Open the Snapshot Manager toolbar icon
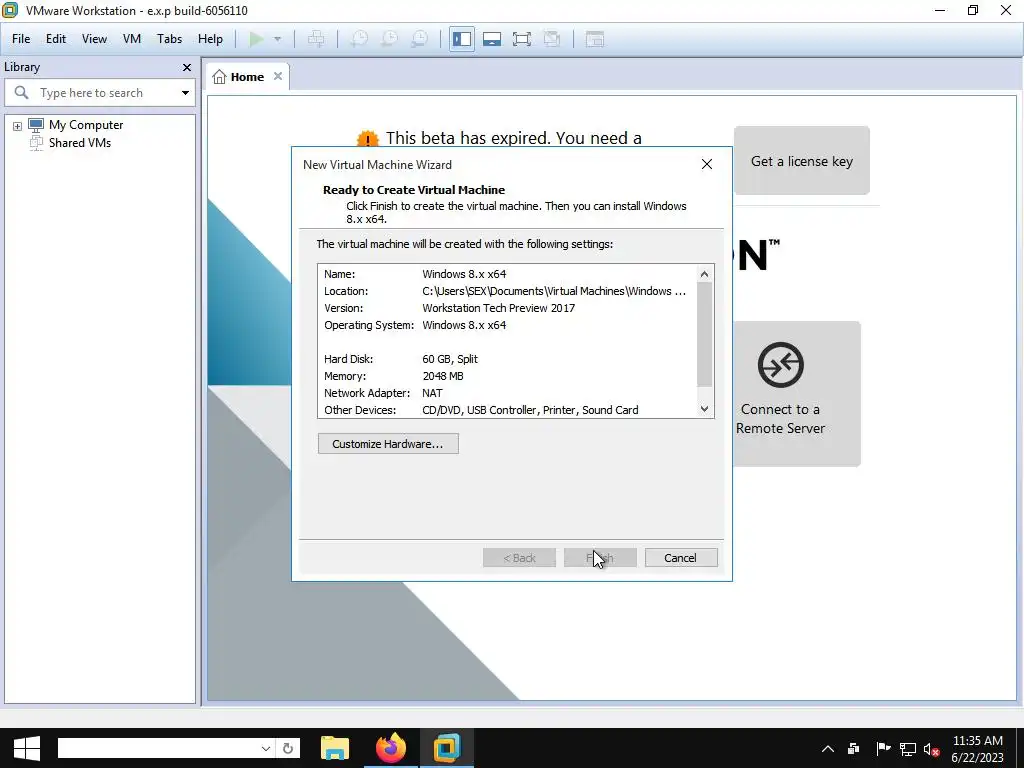The height and width of the screenshot is (768, 1024). (419, 39)
